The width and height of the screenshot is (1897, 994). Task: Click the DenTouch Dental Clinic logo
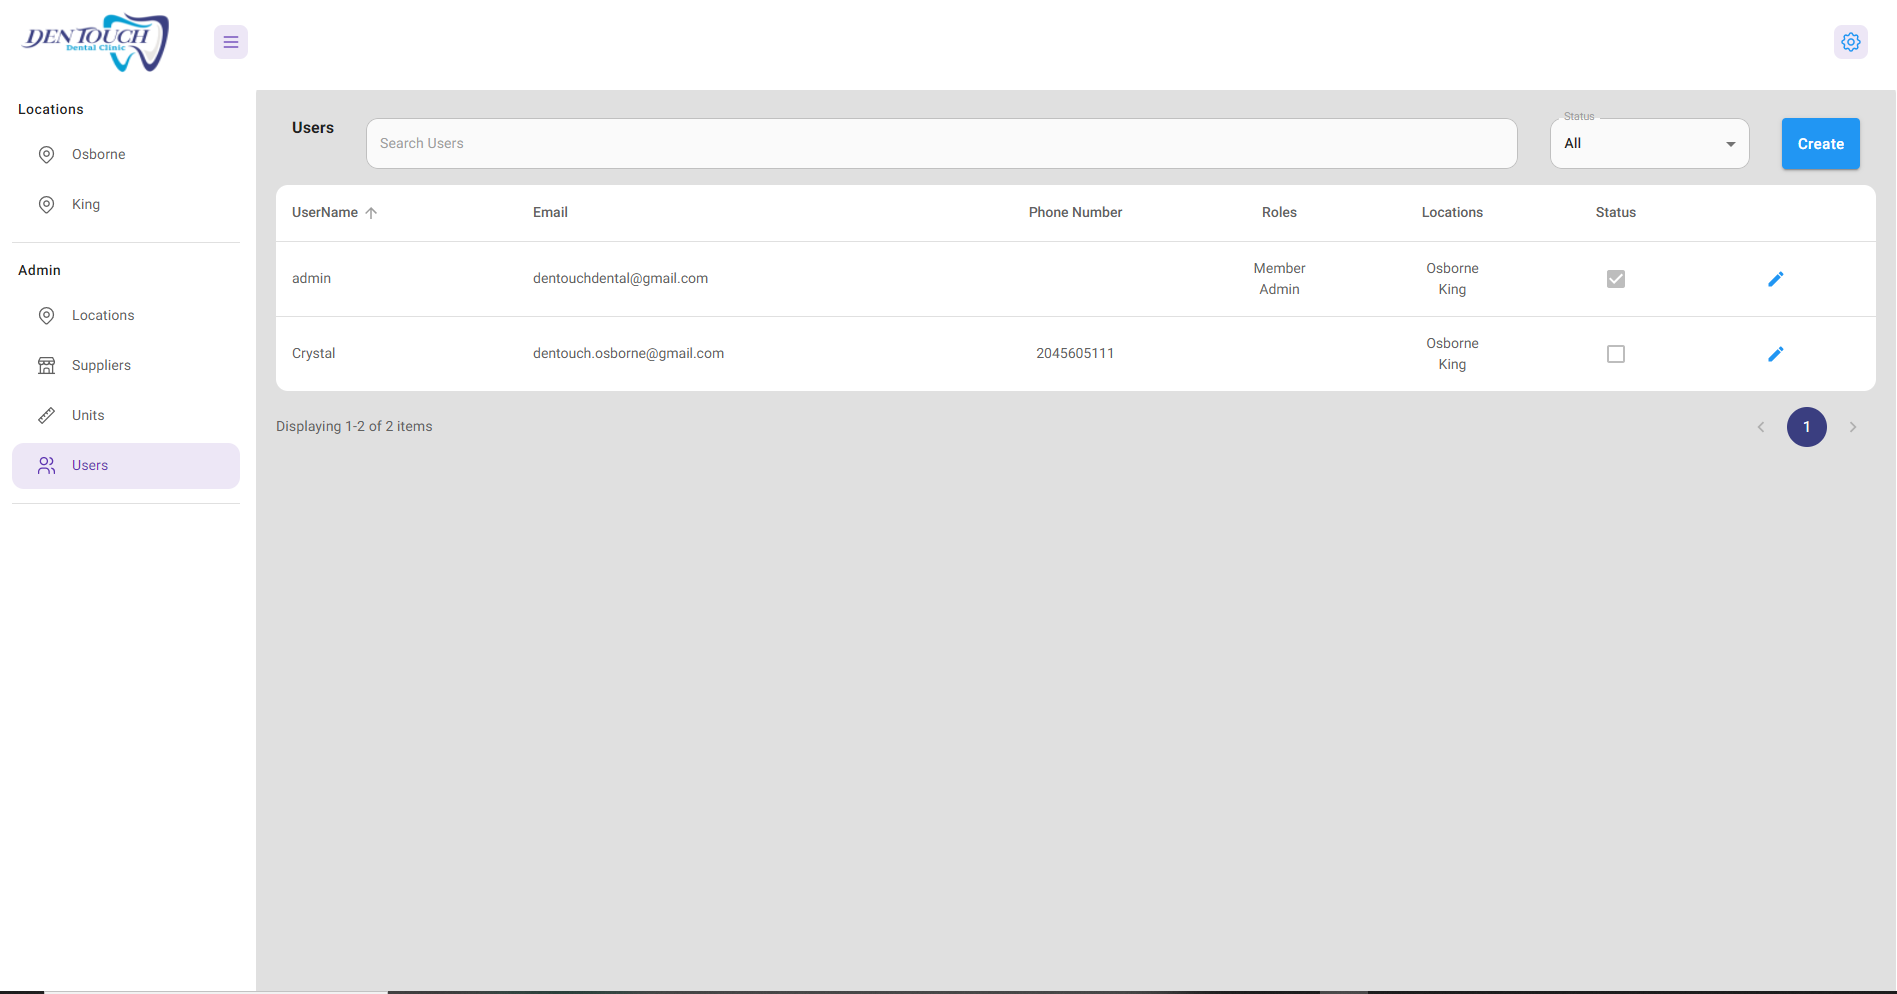96,42
